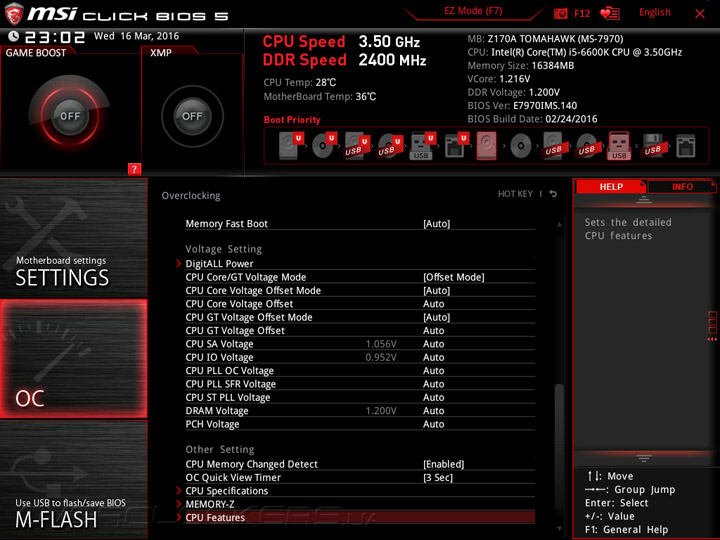Image resolution: width=720 pixels, height=540 pixels.
Task: Click the red side-panel toggle on right edge
Action: click(x=713, y=326)
